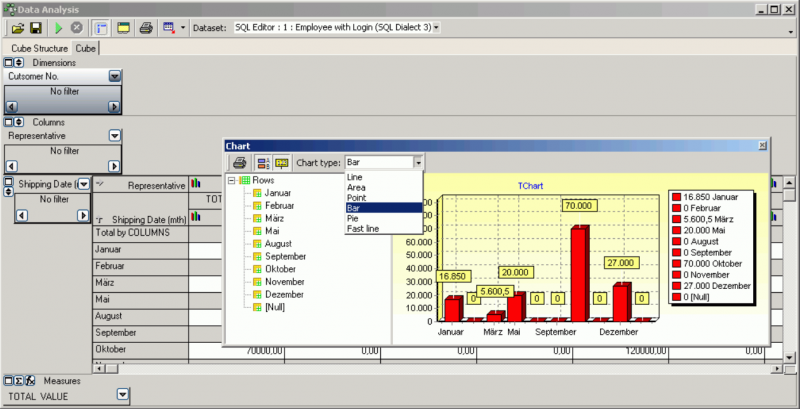Click the up-down arrows beside Columns
The height and width of the screenshot is (409, 800).
click(18, 122)
